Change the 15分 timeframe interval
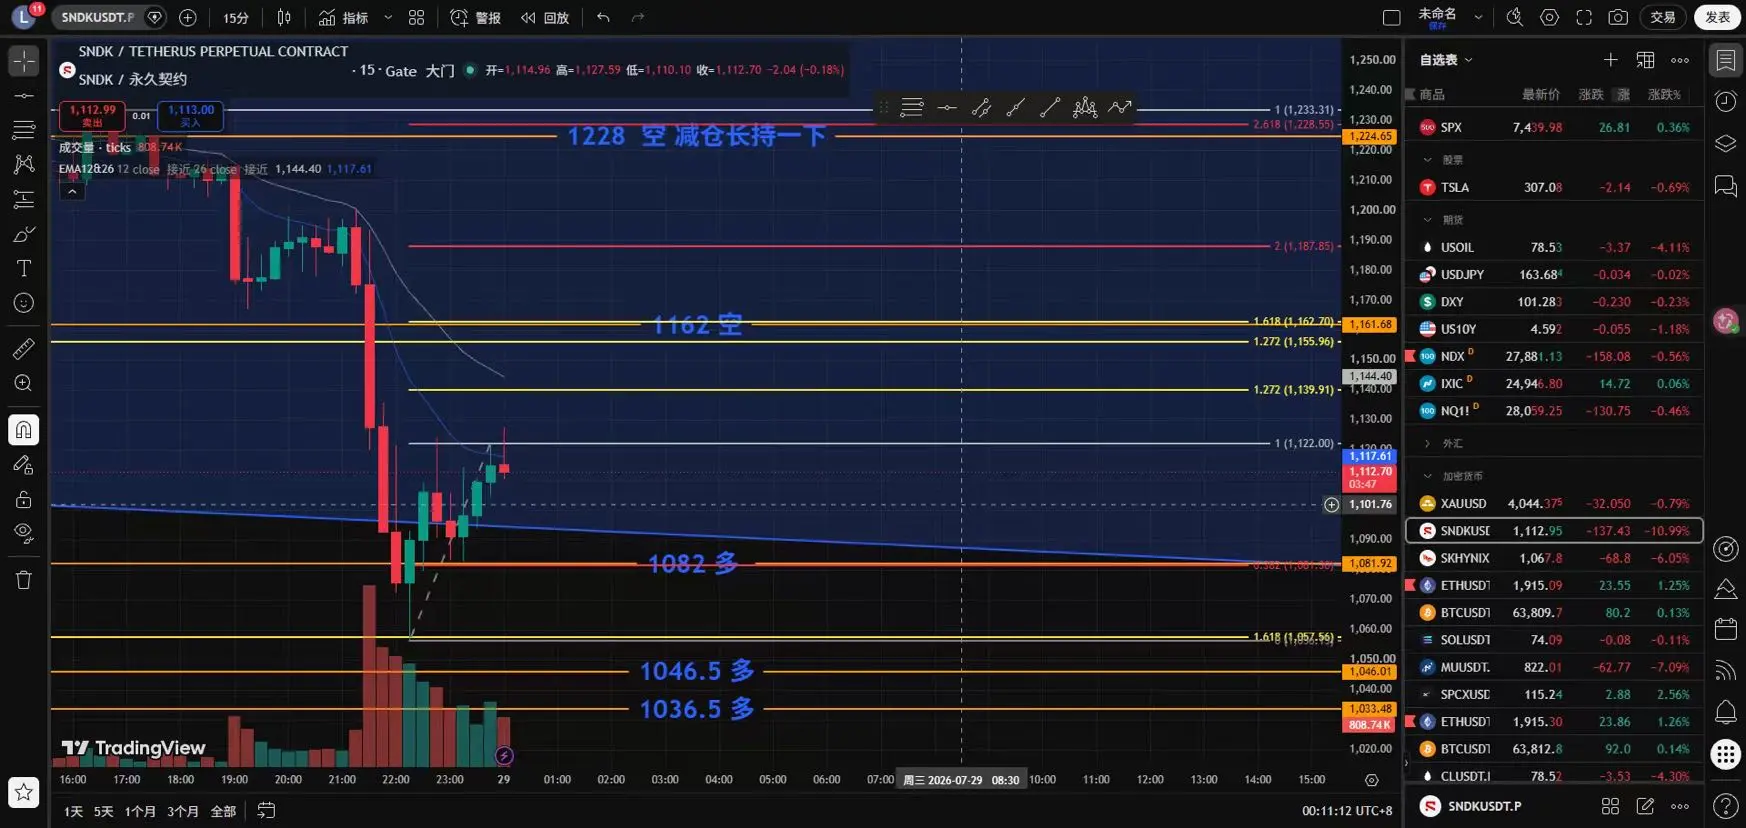Image resolution: width=1746 pixels, height=828 pixels. pyautogui.click(x=236, y=17)
